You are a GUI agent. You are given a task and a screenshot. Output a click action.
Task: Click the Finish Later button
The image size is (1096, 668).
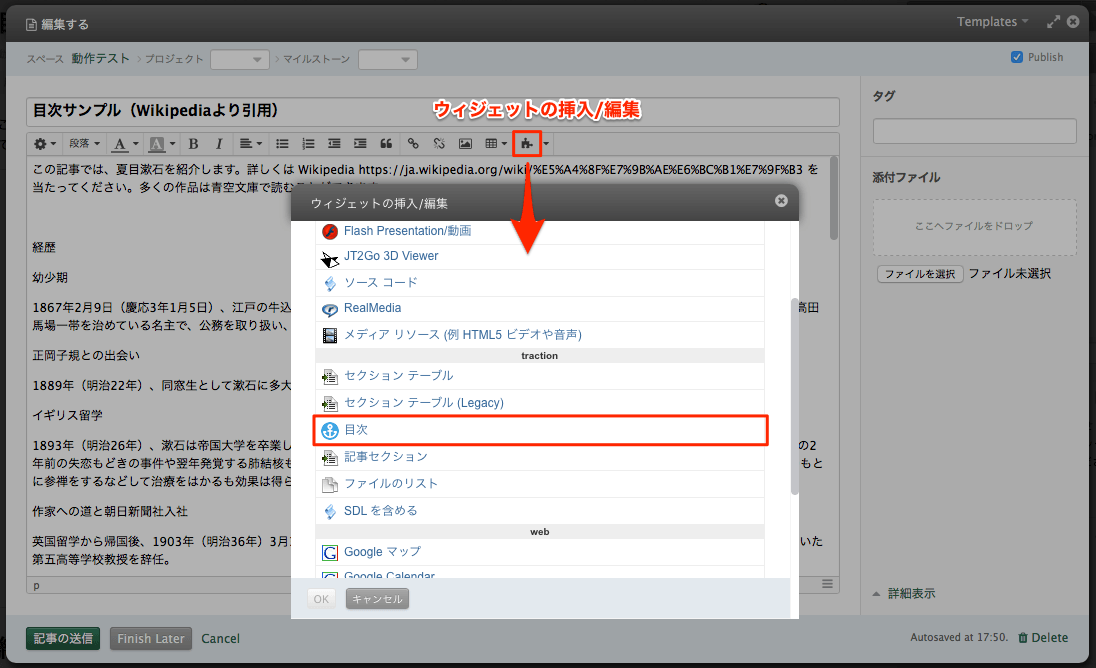click(151, 638)
